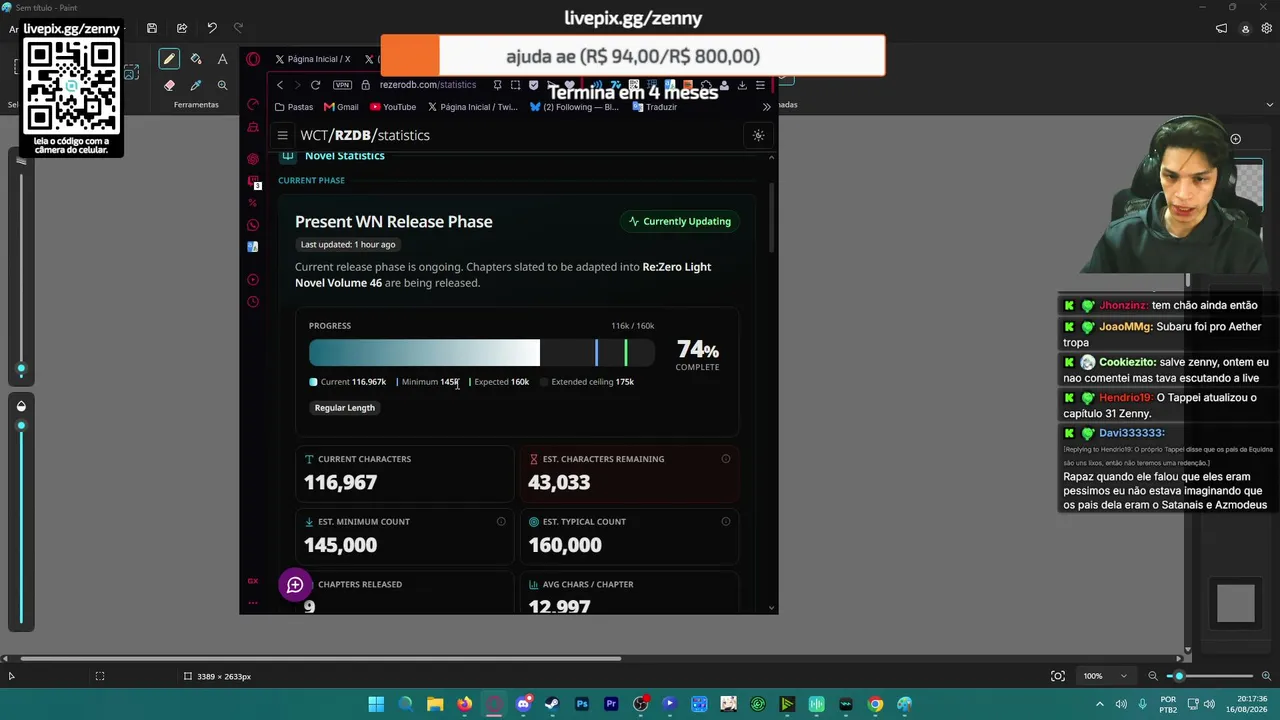Click the 74% progress bar
The width and height of the screenshot is (1280, 720).
(482, 352)
